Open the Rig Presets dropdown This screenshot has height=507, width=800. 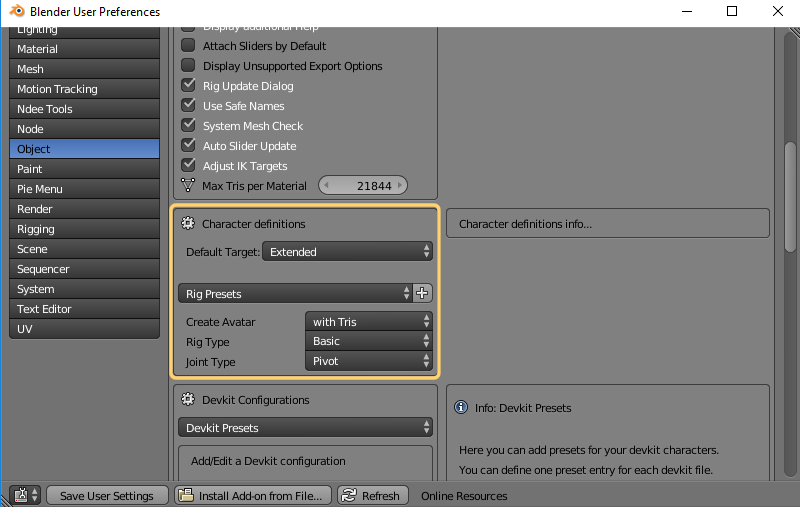pos(295,293)
